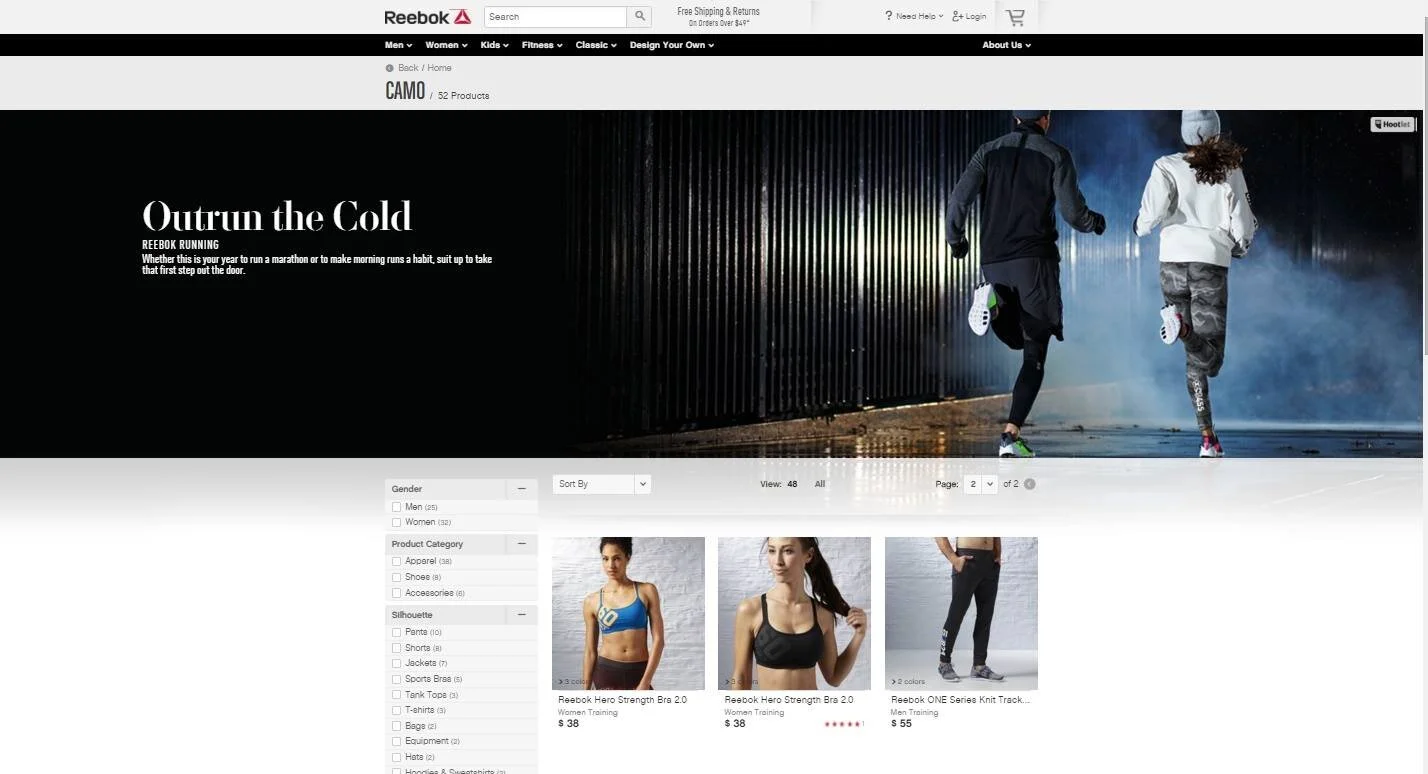Open the Classic navigation menu
Viewport: 1428px width, 774px height.
[x=596, y=45]
